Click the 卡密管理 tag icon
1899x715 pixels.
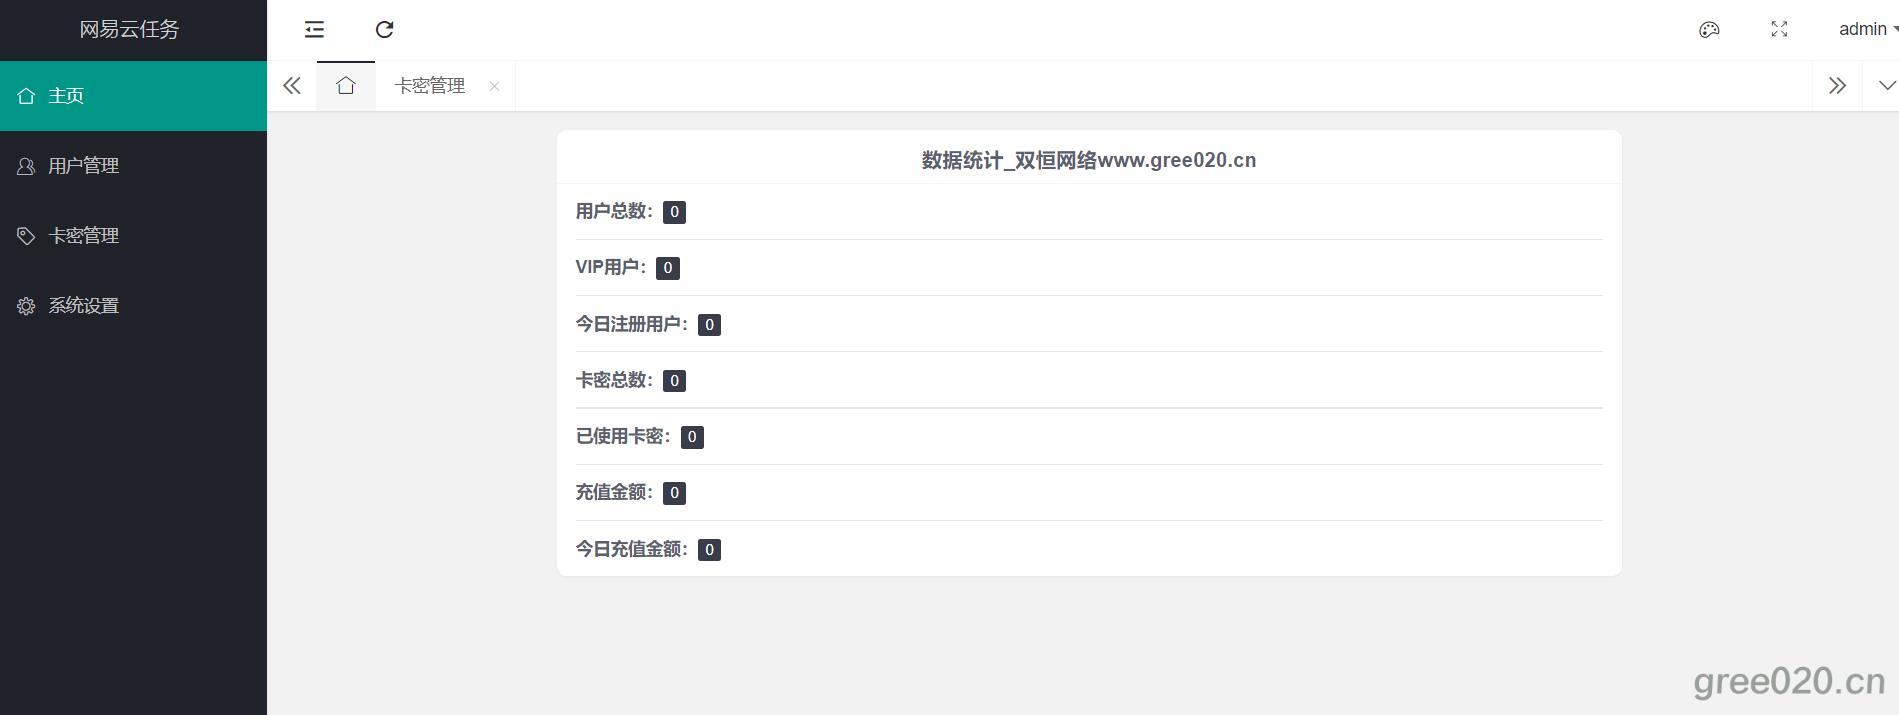pos(26,236)
